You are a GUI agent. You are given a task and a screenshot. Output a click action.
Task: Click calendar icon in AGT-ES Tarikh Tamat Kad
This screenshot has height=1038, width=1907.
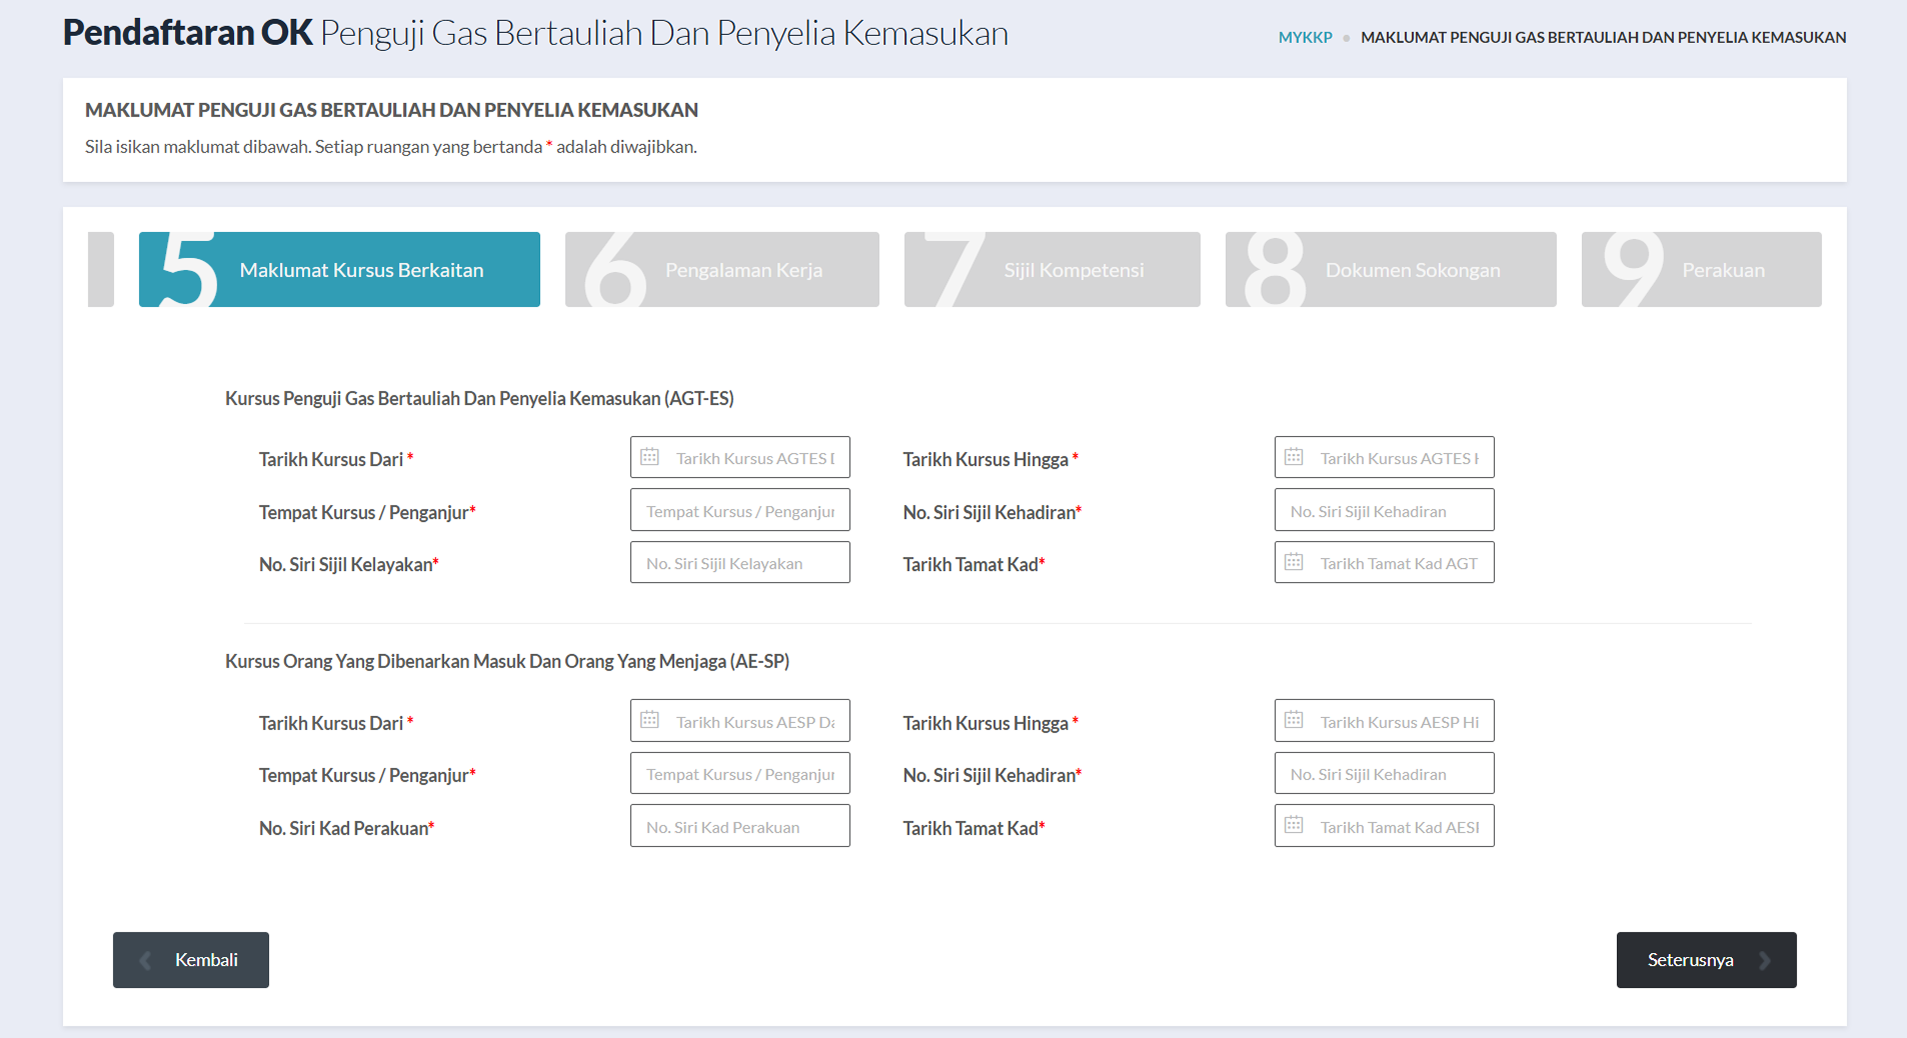point(1293,562)
